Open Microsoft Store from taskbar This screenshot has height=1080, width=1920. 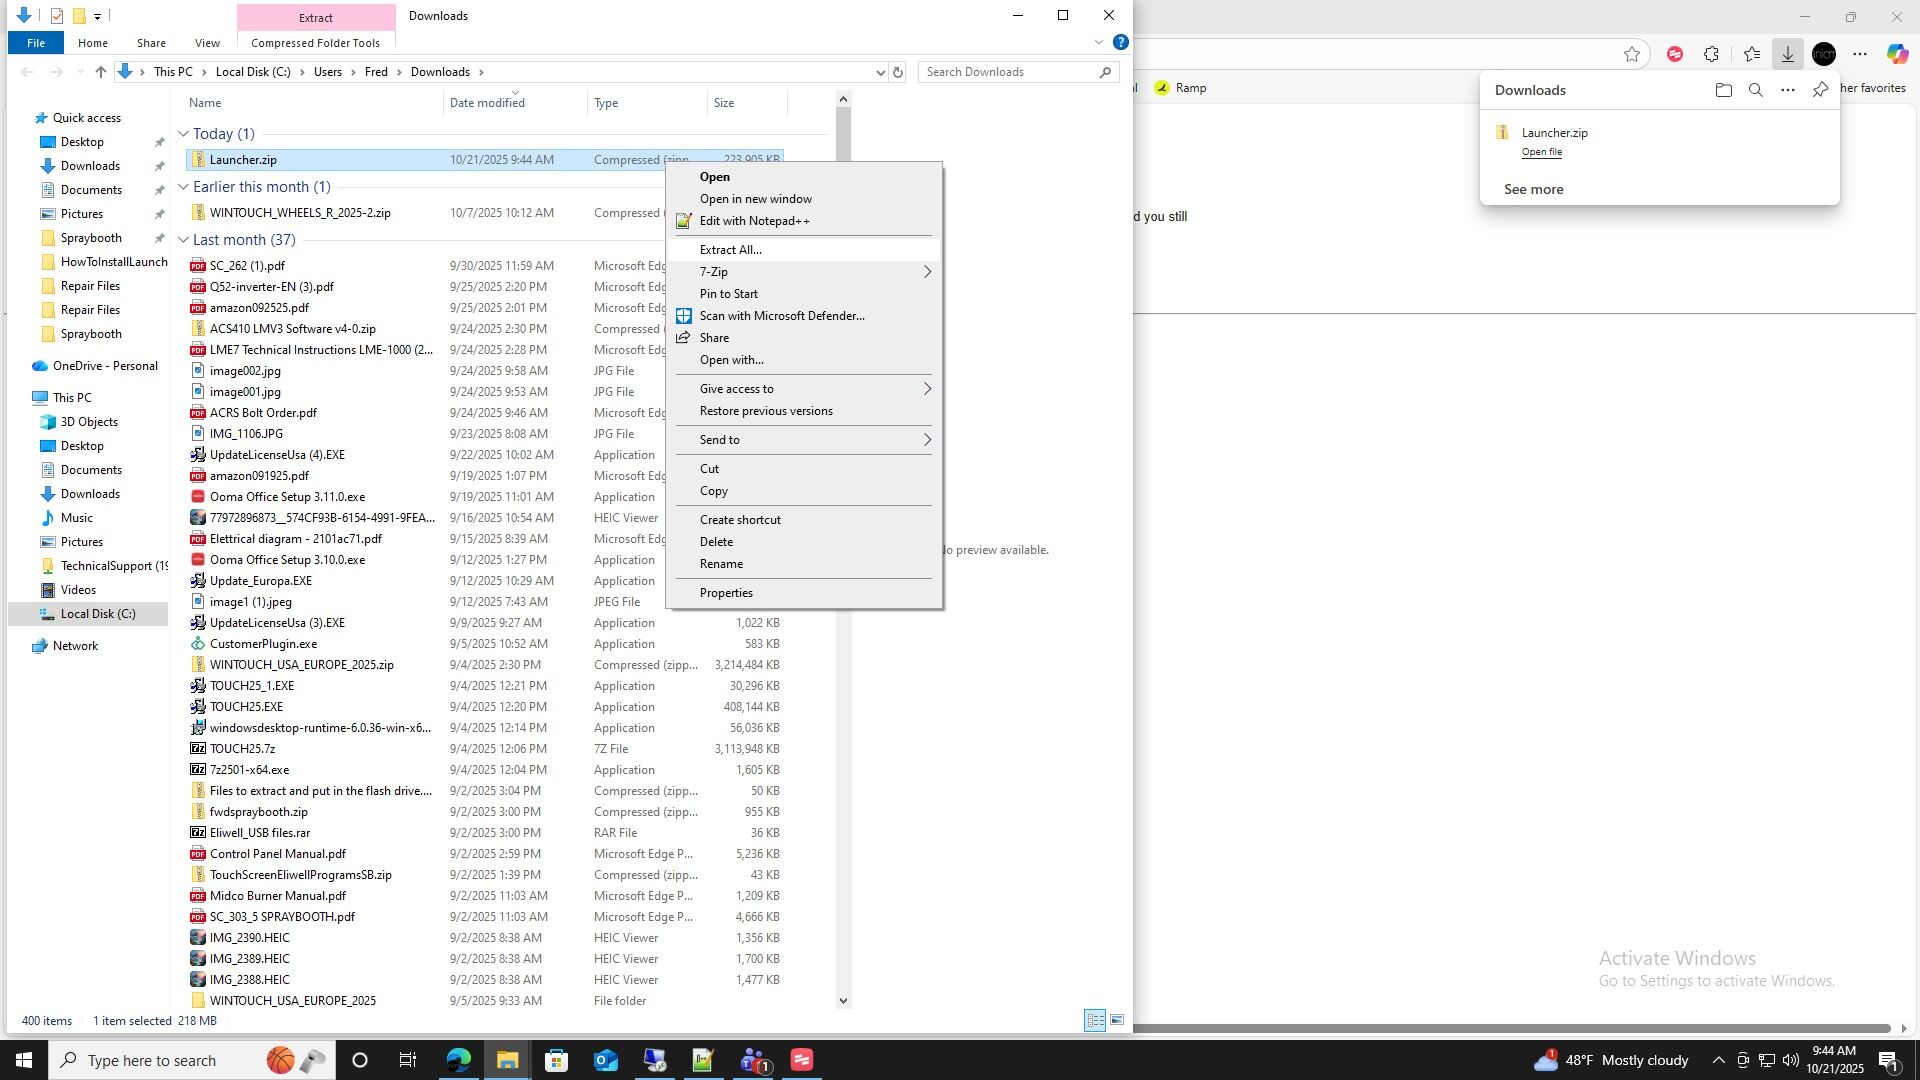556,1060
